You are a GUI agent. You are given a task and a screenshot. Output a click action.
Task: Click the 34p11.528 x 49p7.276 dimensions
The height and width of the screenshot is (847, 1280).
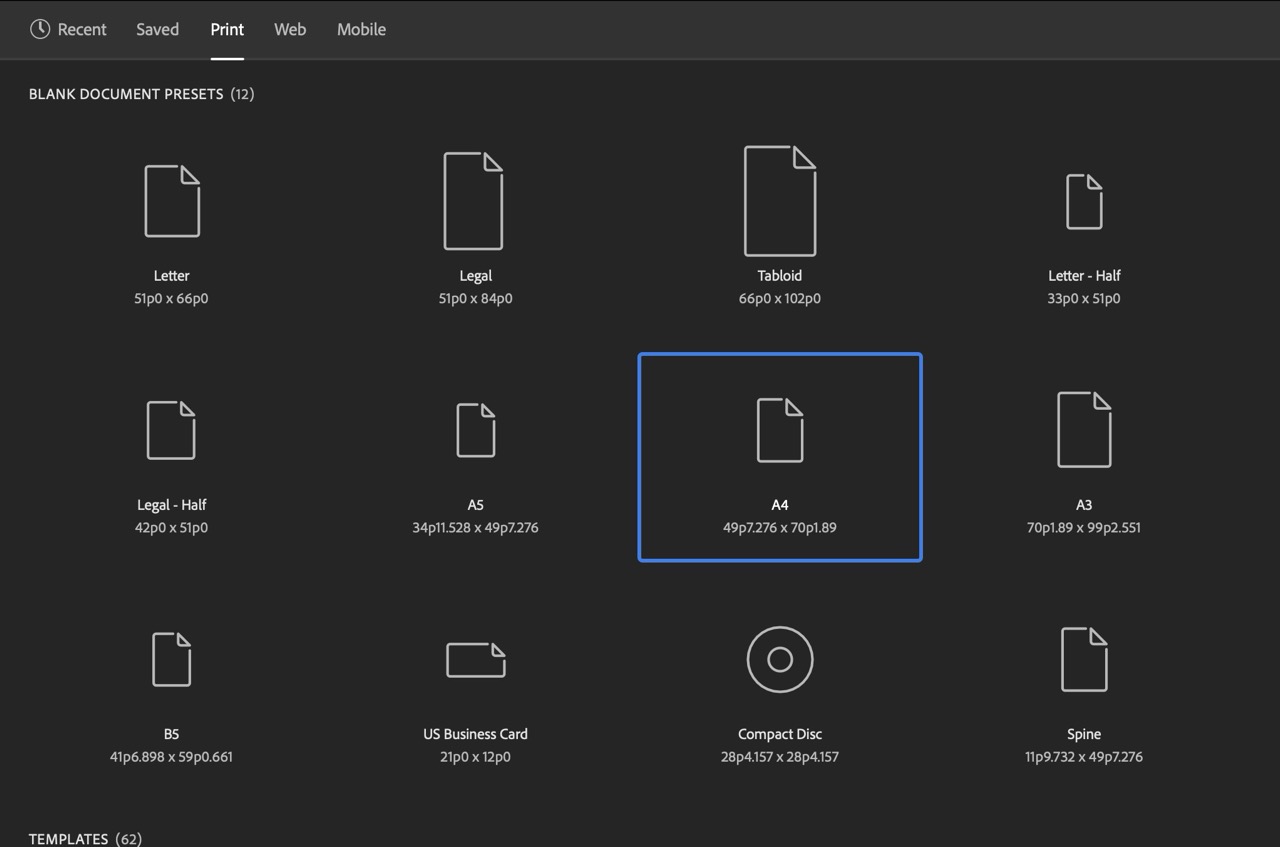coord(476,527)
